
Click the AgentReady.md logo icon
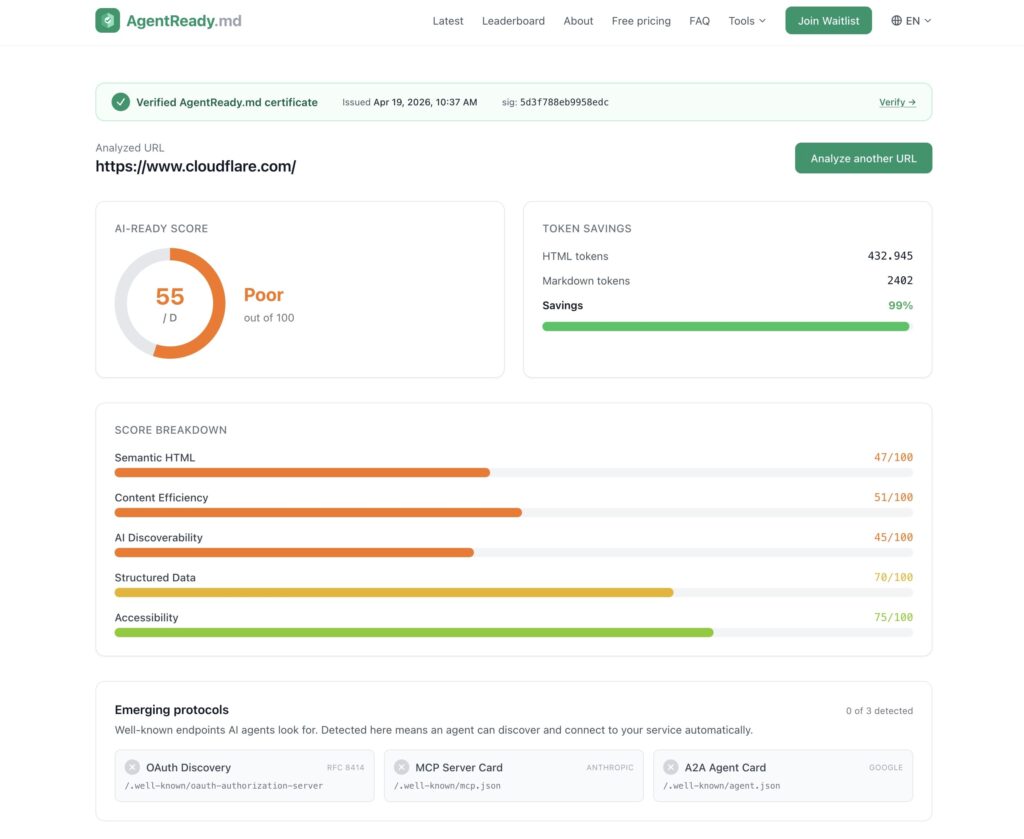pos(107,19)
